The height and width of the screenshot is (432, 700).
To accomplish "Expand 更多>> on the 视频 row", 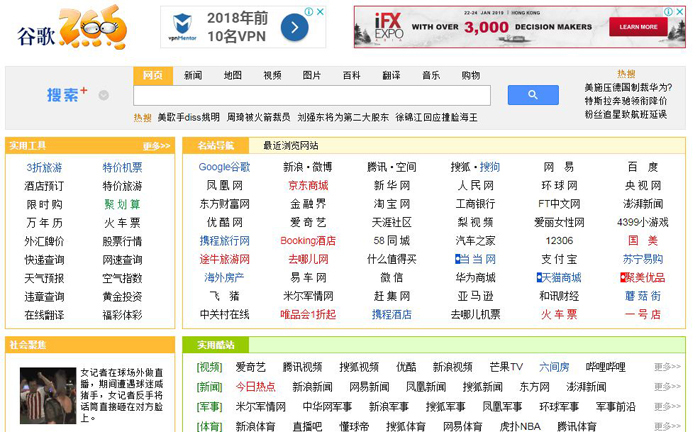I will tap(667, 367).
